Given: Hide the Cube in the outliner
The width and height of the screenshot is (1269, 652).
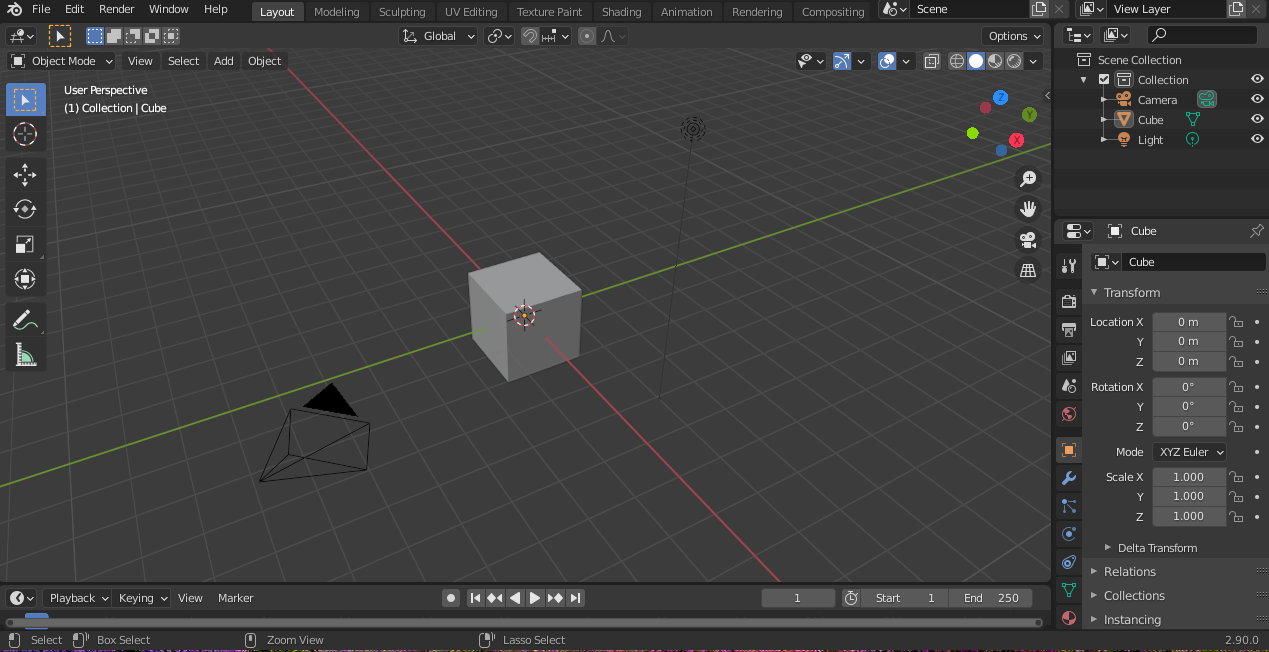Looking at the screenshot, I should pyautogui.click(x=1257, y=120).
